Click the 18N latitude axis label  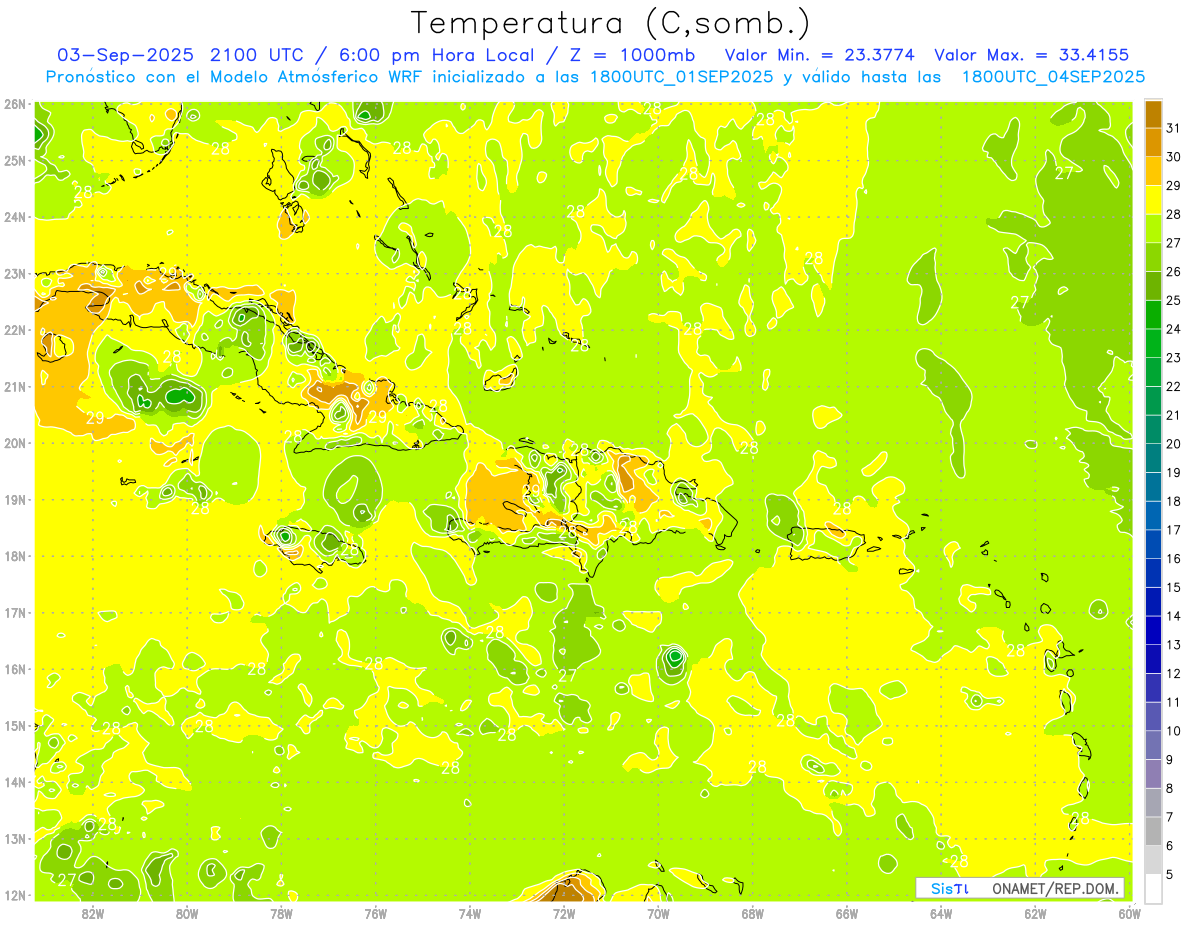pyautogui.click(x=14, y=556)
